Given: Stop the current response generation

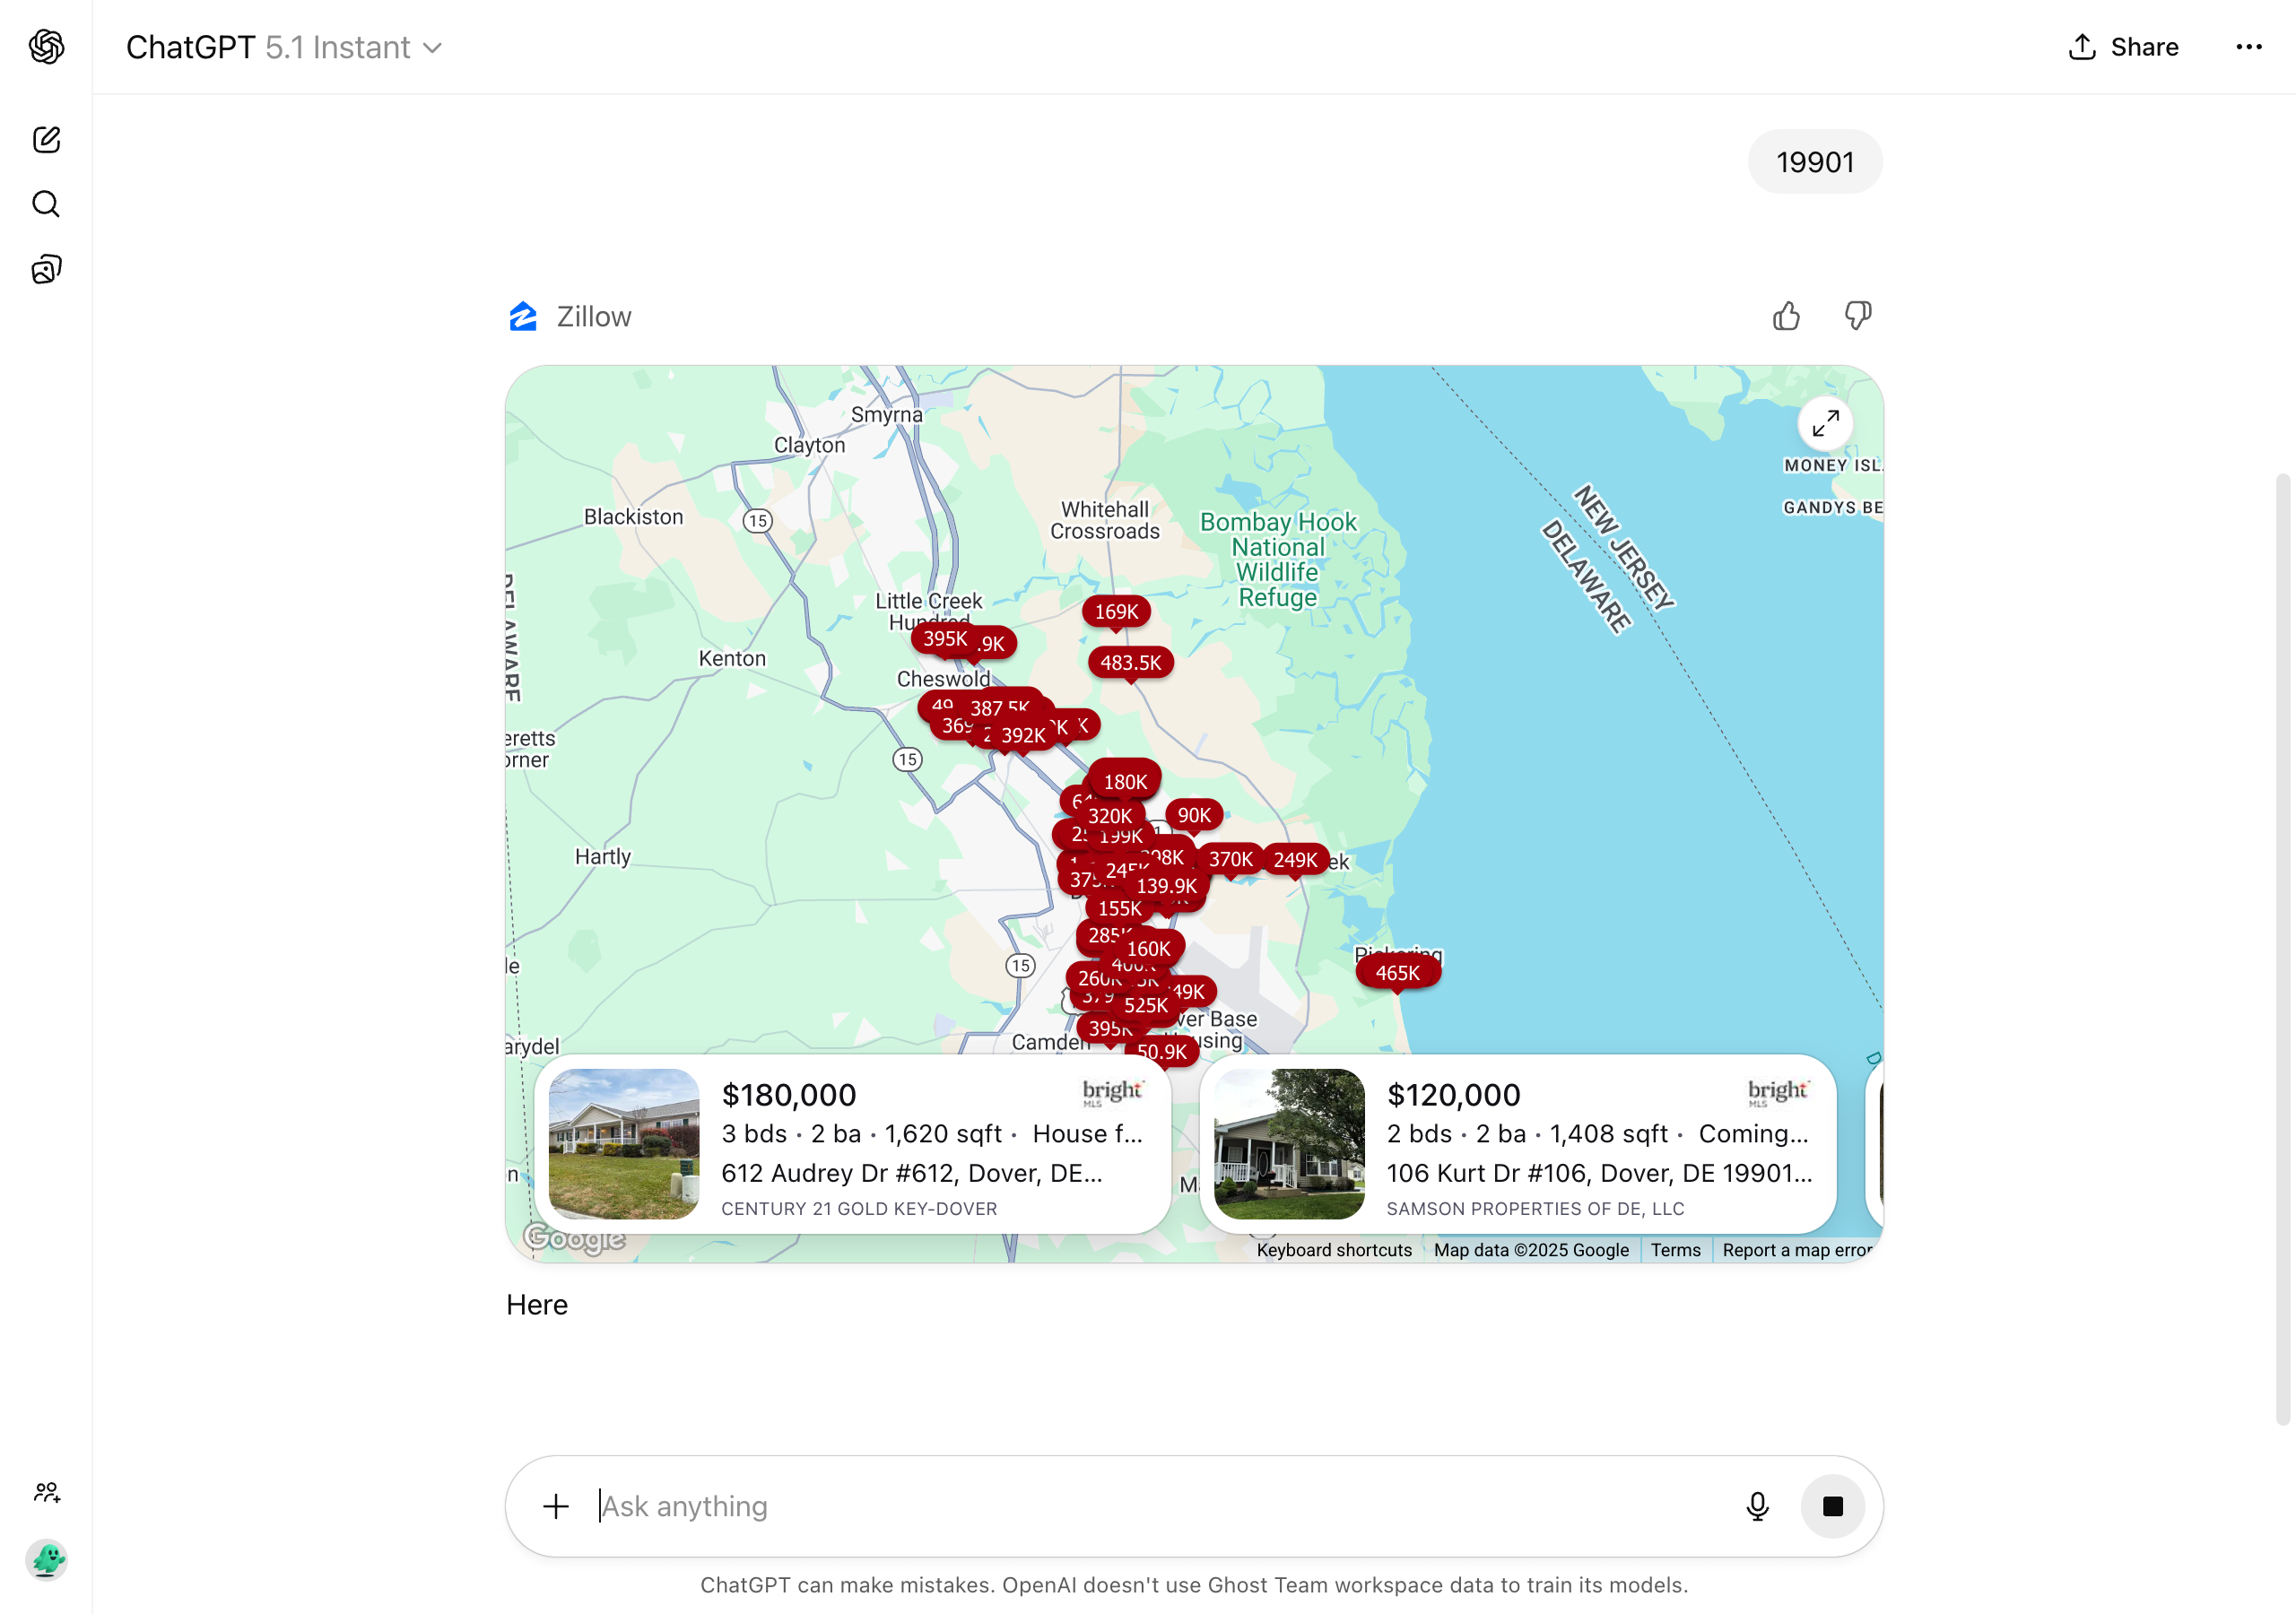Looking at the screenshot, I should [x=1833, y=1506].
